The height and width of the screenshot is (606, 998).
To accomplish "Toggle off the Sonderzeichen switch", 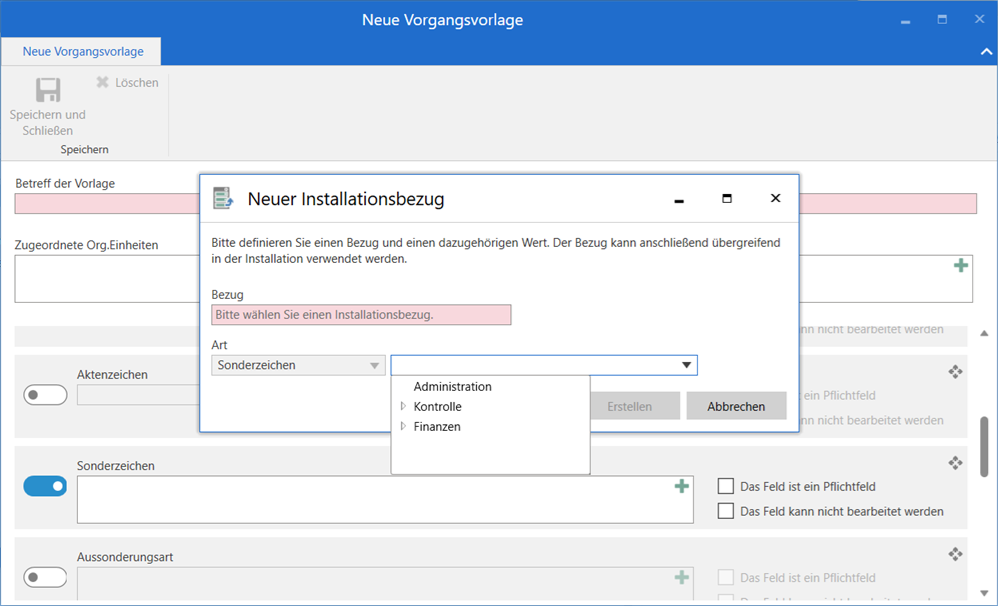I will pyautogui.click(x=45, y=486).
